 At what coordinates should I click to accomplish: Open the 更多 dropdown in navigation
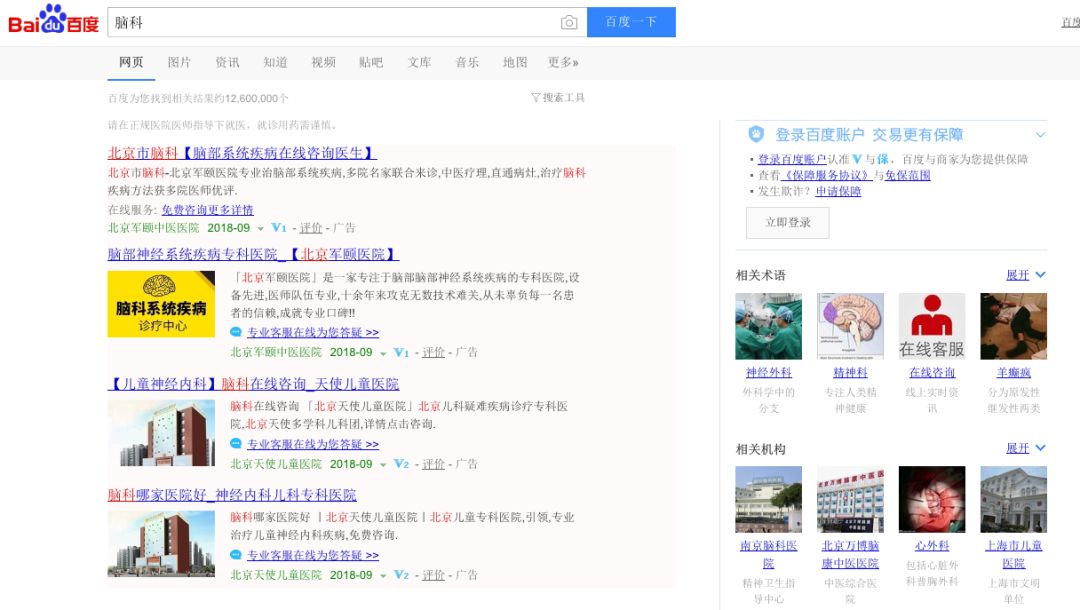(x=560, y=61)
